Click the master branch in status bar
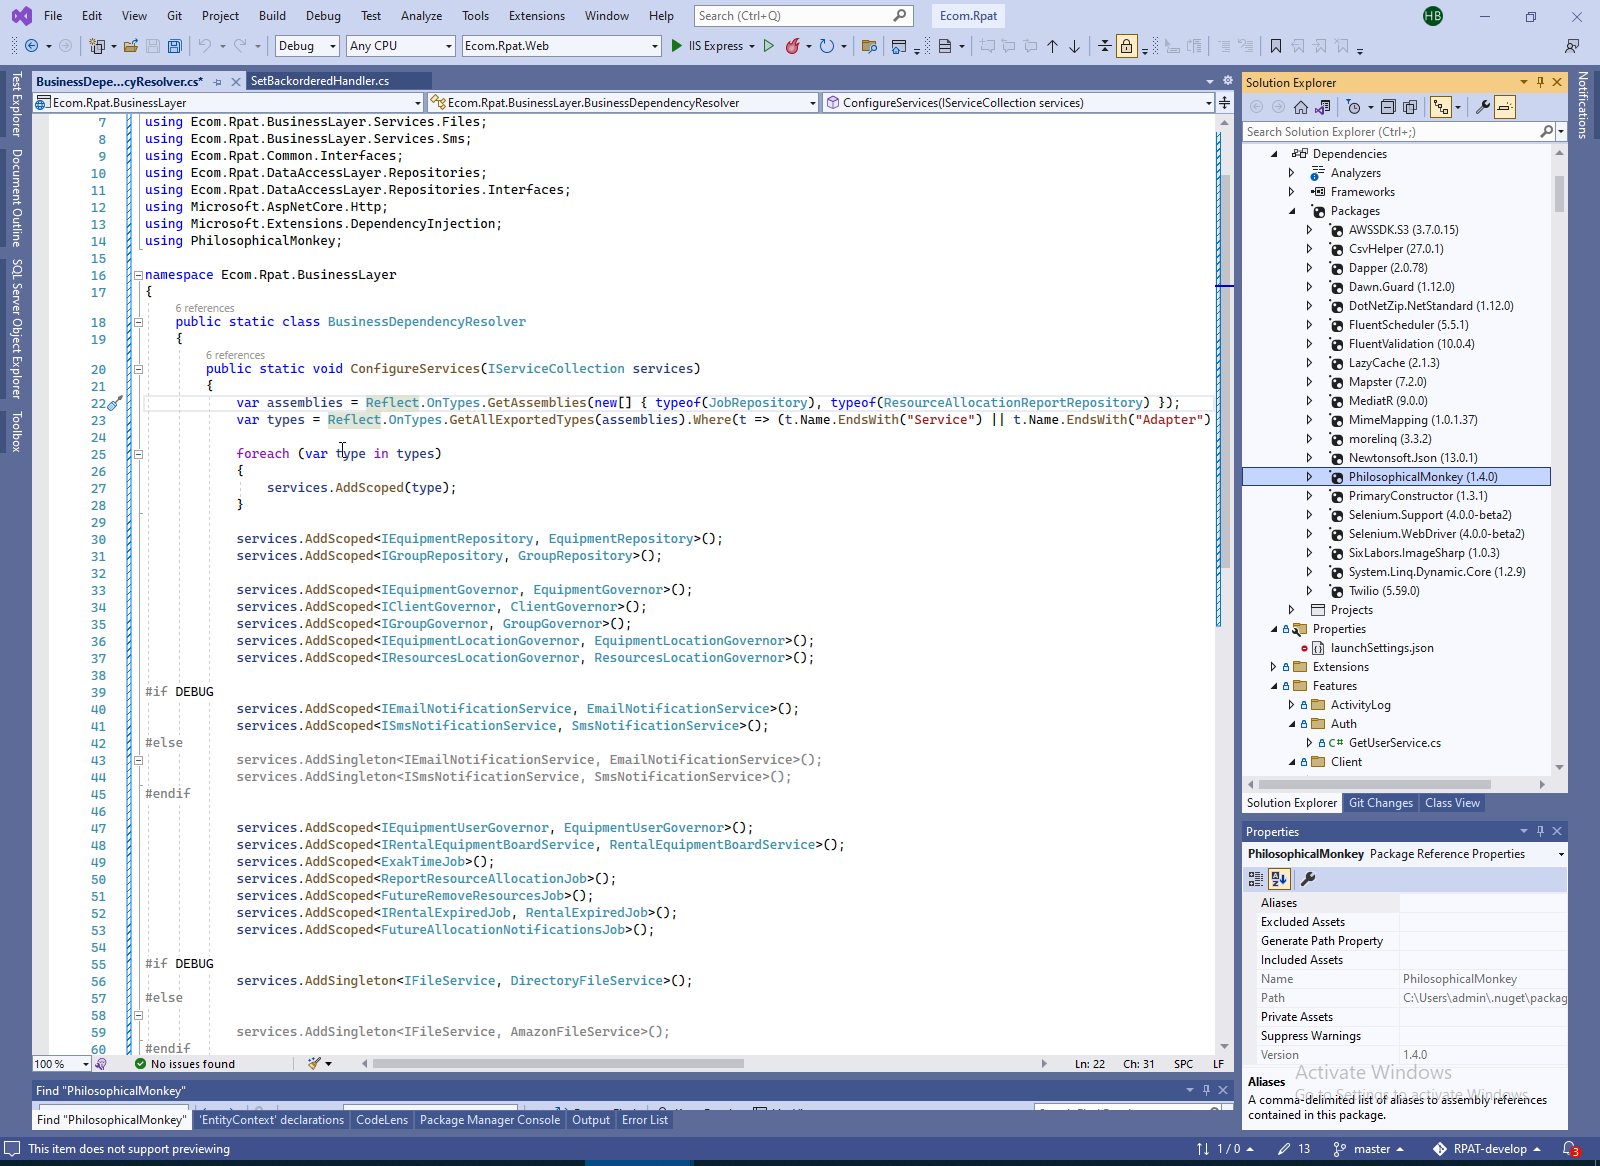1600x1166 pixels. (x=1371, y=1149)
